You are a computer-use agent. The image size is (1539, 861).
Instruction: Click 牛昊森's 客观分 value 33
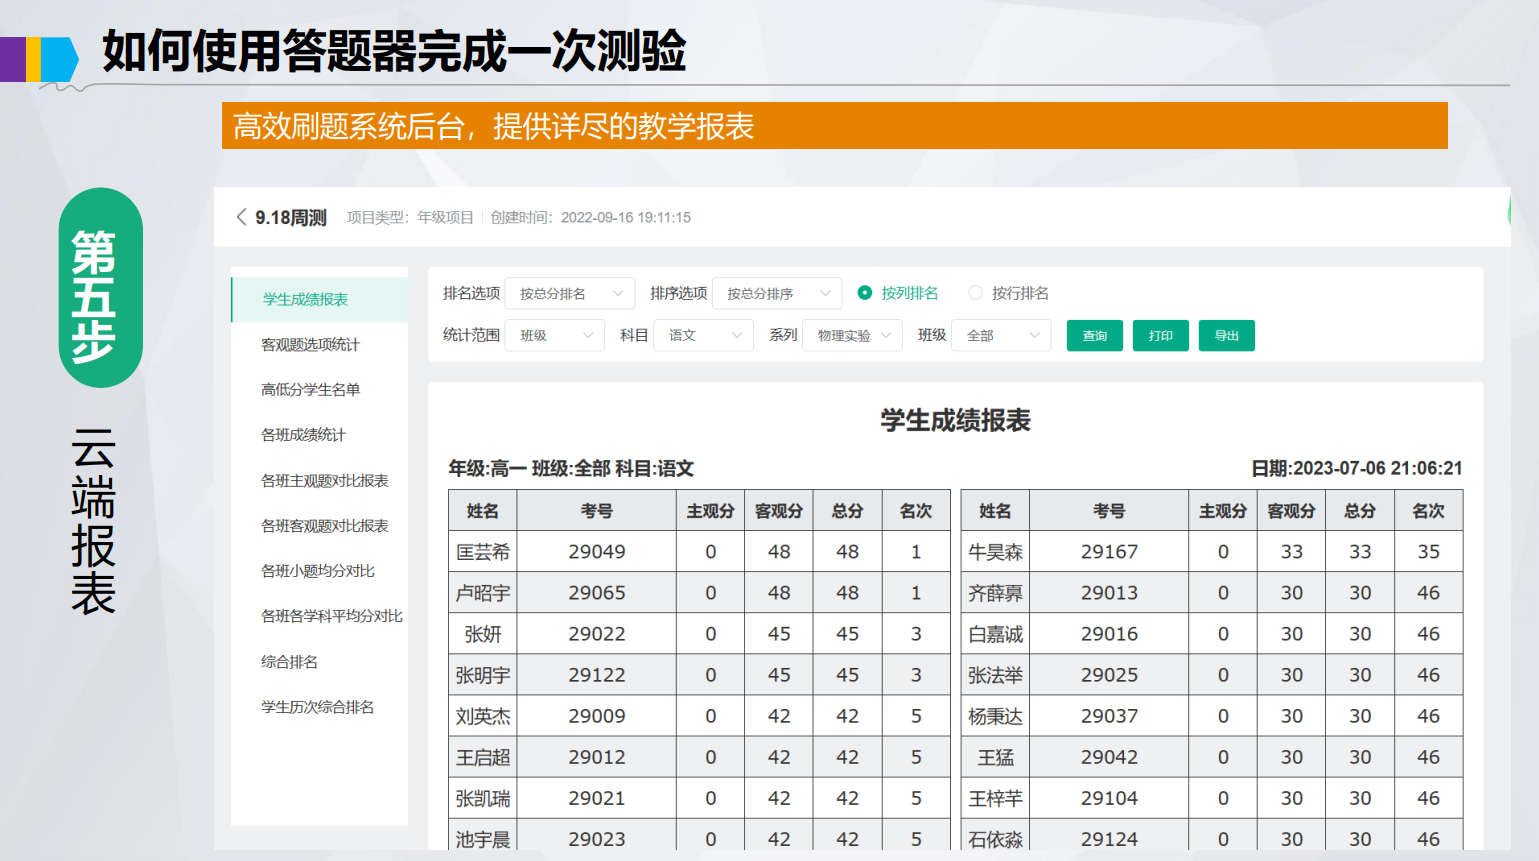1292,552
